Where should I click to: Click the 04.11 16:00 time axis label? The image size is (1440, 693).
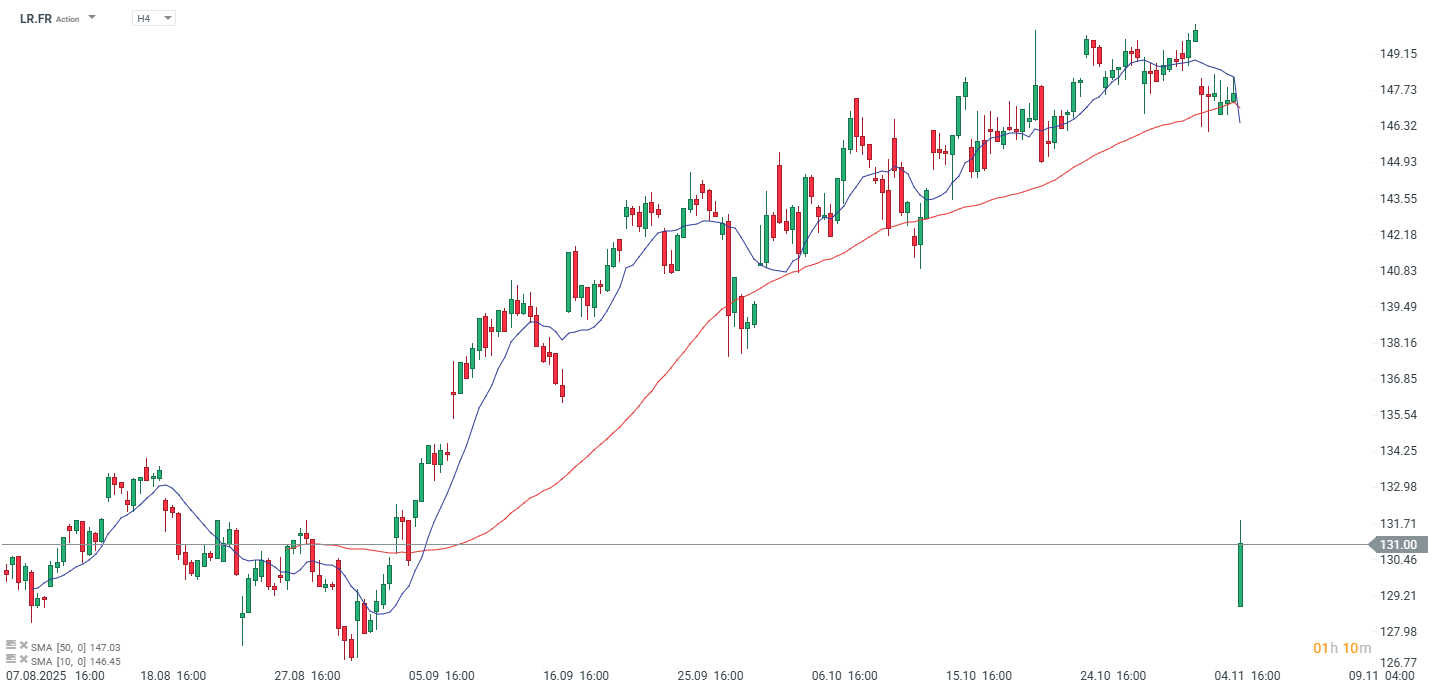coord(1247,676)
